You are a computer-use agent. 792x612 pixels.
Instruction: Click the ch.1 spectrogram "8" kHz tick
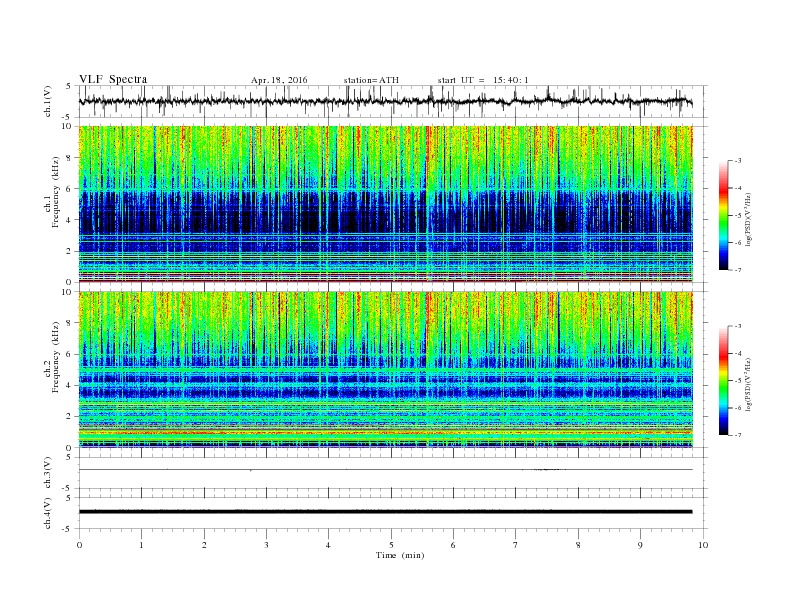[x=69, y=158]
